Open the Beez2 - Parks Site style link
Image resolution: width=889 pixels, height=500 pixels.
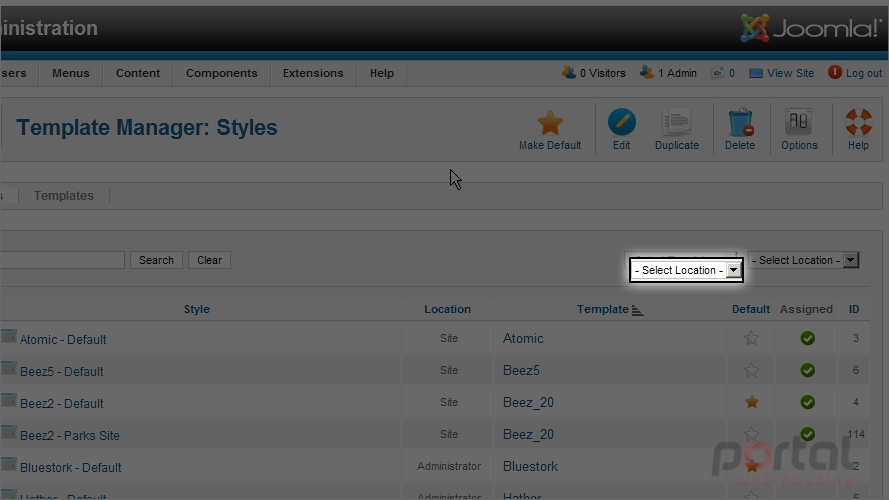pyautogui.click(x=70, y=436)
